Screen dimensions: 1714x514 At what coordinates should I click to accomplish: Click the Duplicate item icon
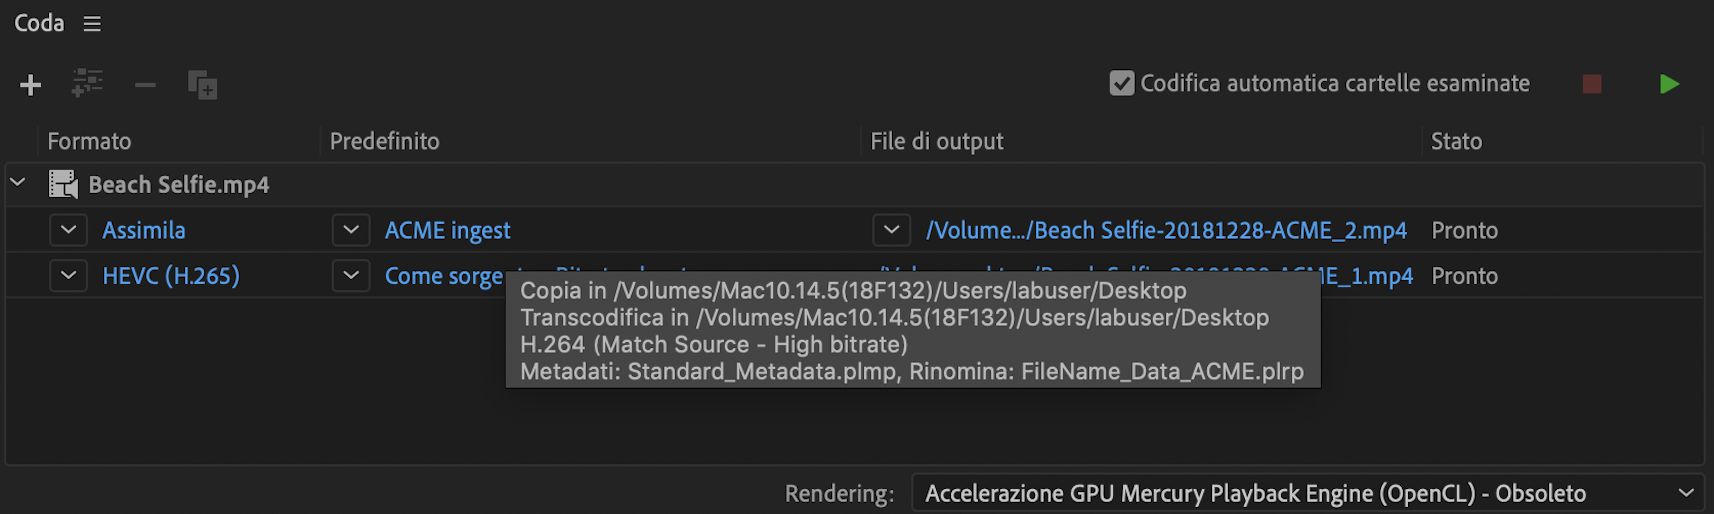pos(203,85)
